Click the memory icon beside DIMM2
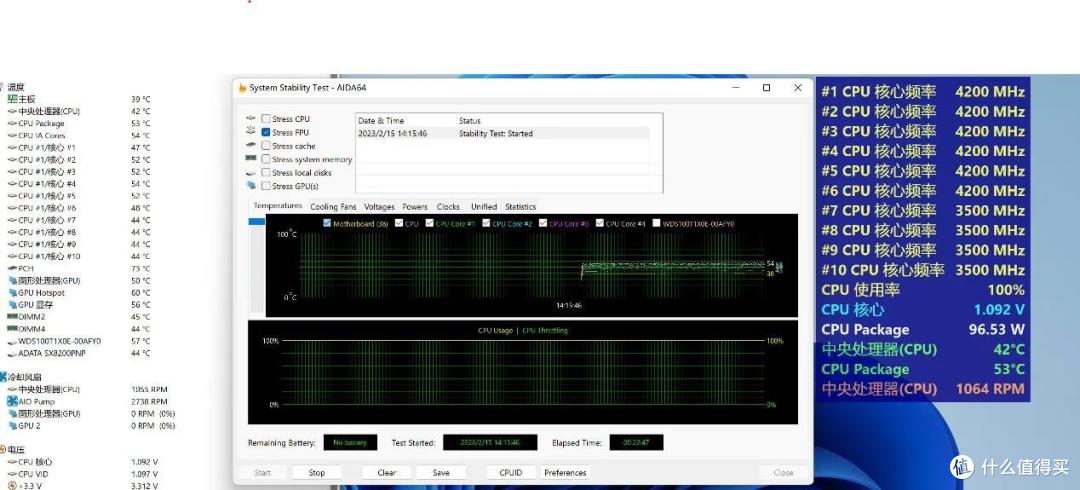The width and height of the screenshot is (1080, 490). point(12,316)
